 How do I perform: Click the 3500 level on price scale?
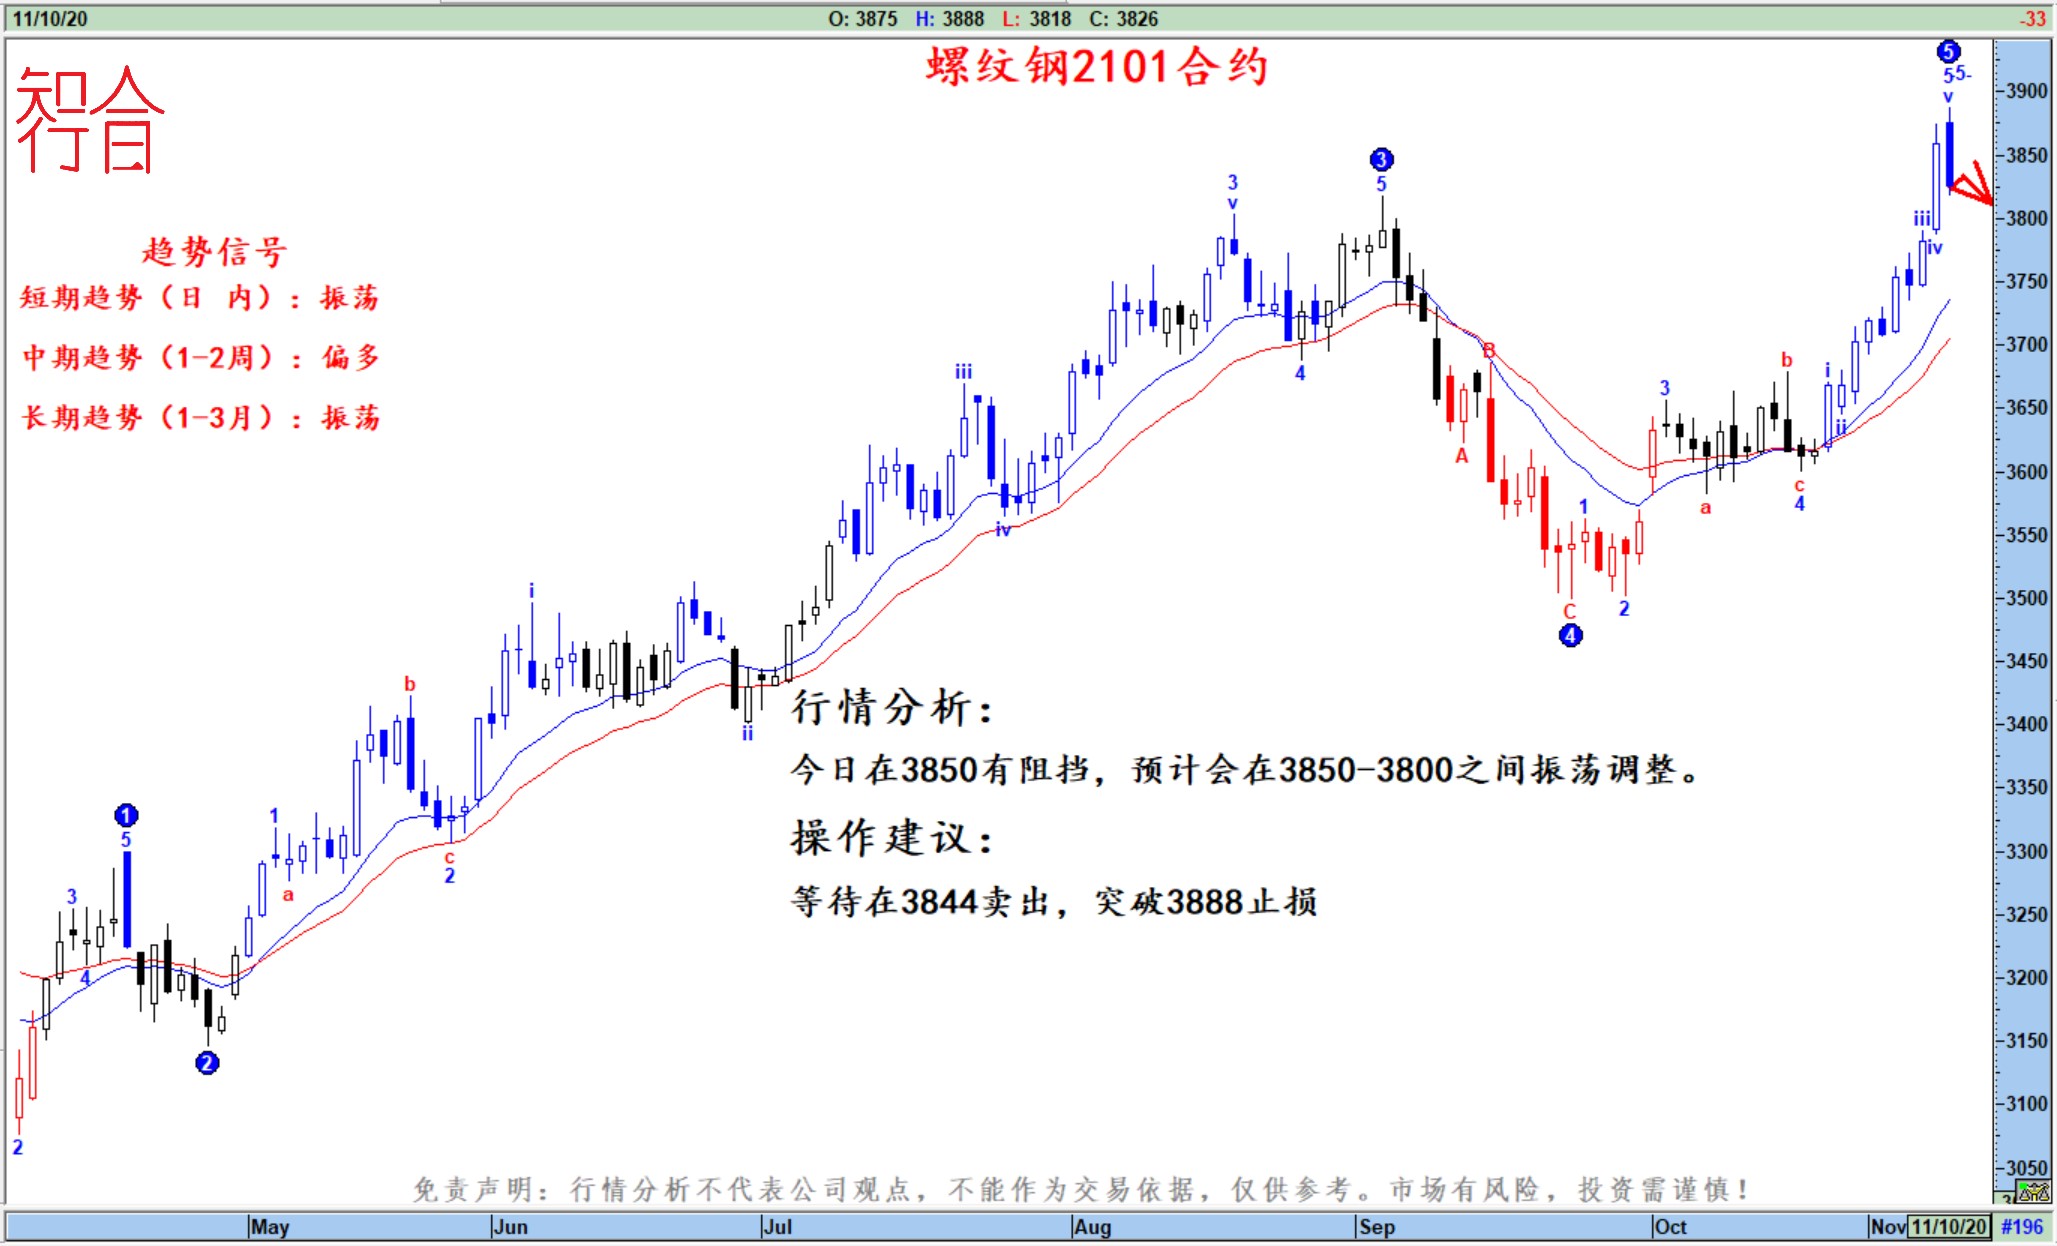click(x=2027, y=598)
